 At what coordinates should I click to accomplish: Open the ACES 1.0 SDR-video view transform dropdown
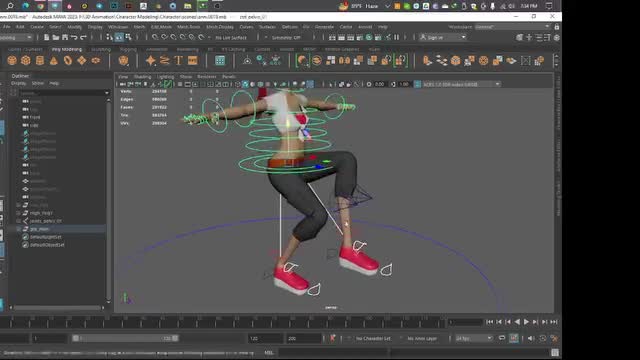(x=461, y=84)
